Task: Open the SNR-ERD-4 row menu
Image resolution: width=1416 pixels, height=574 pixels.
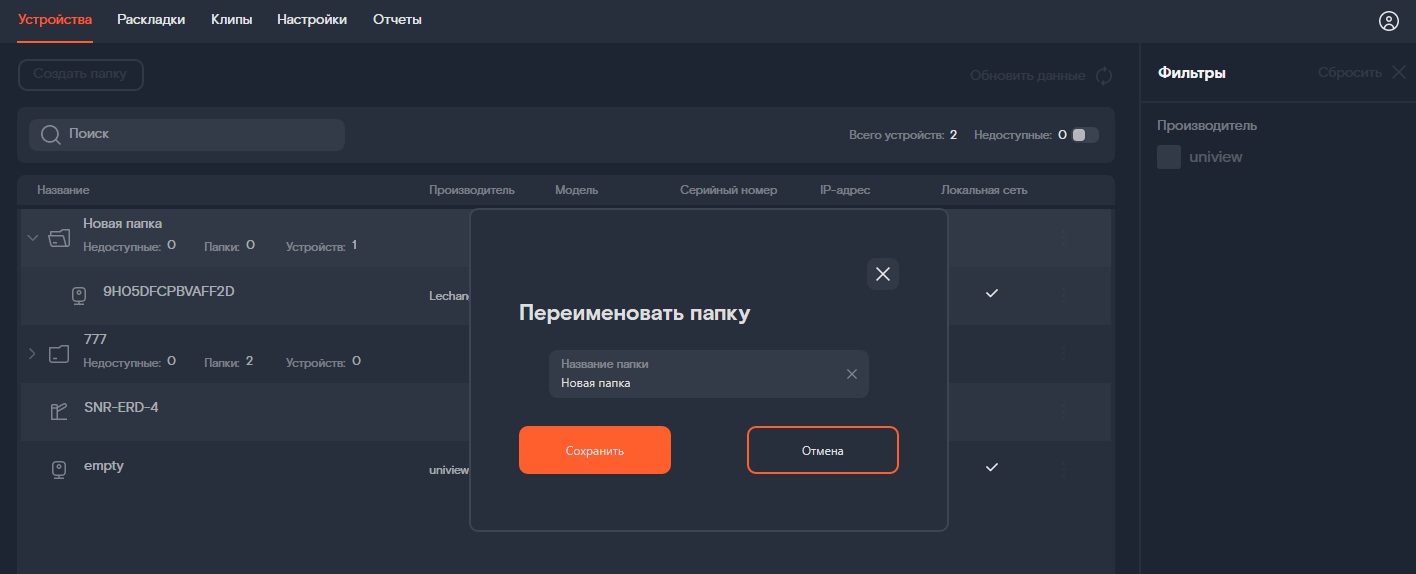Action: (x=1062, y=411)
